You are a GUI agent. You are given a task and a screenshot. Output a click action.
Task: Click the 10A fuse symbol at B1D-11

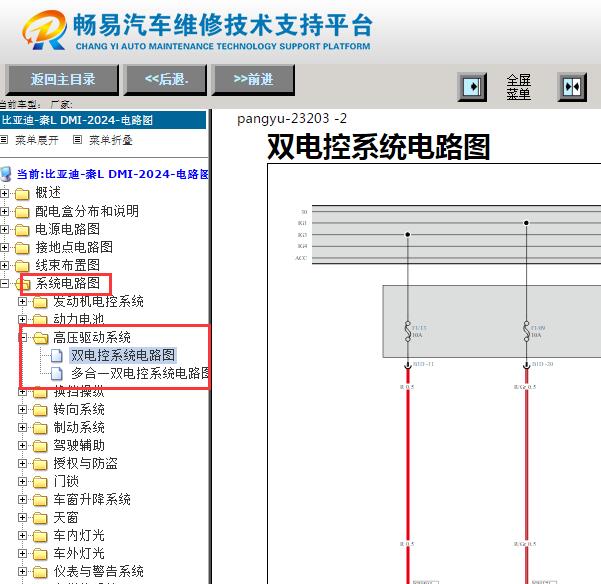(408, 331)
